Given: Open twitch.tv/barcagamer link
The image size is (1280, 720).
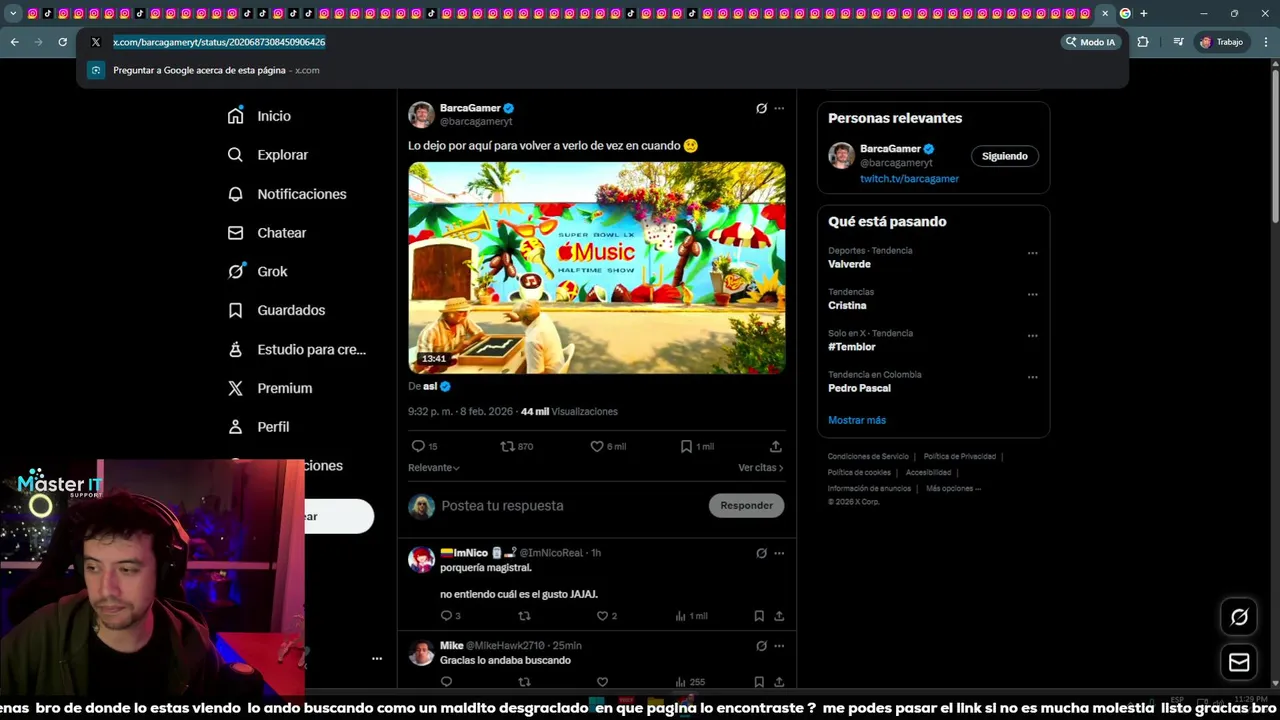Looking at the screenshot, I should (909, 179).
